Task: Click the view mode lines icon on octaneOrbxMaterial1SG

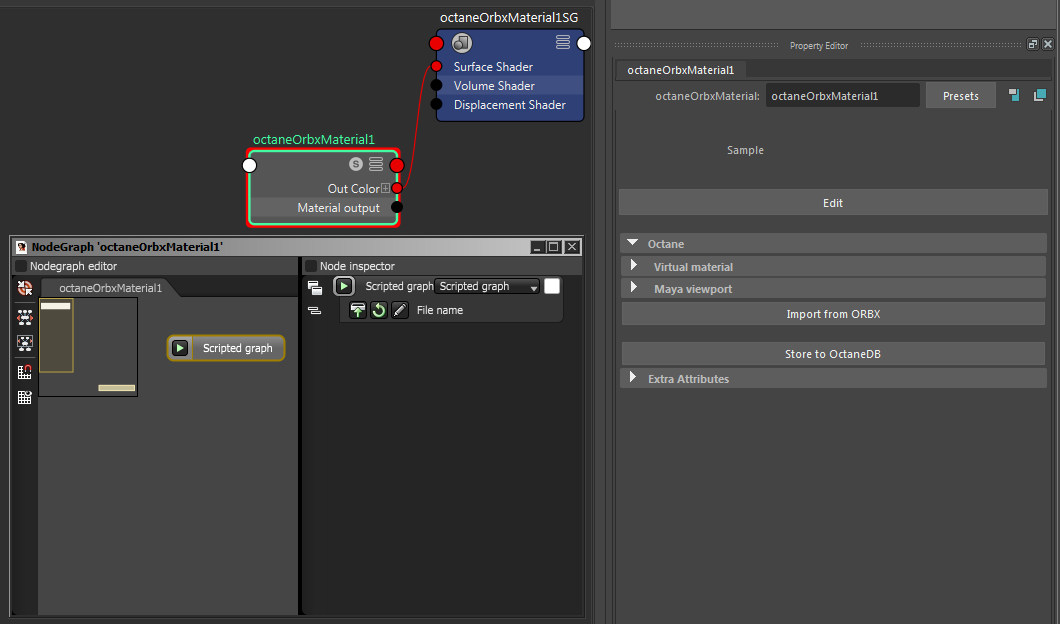Action: coord(562,43)
